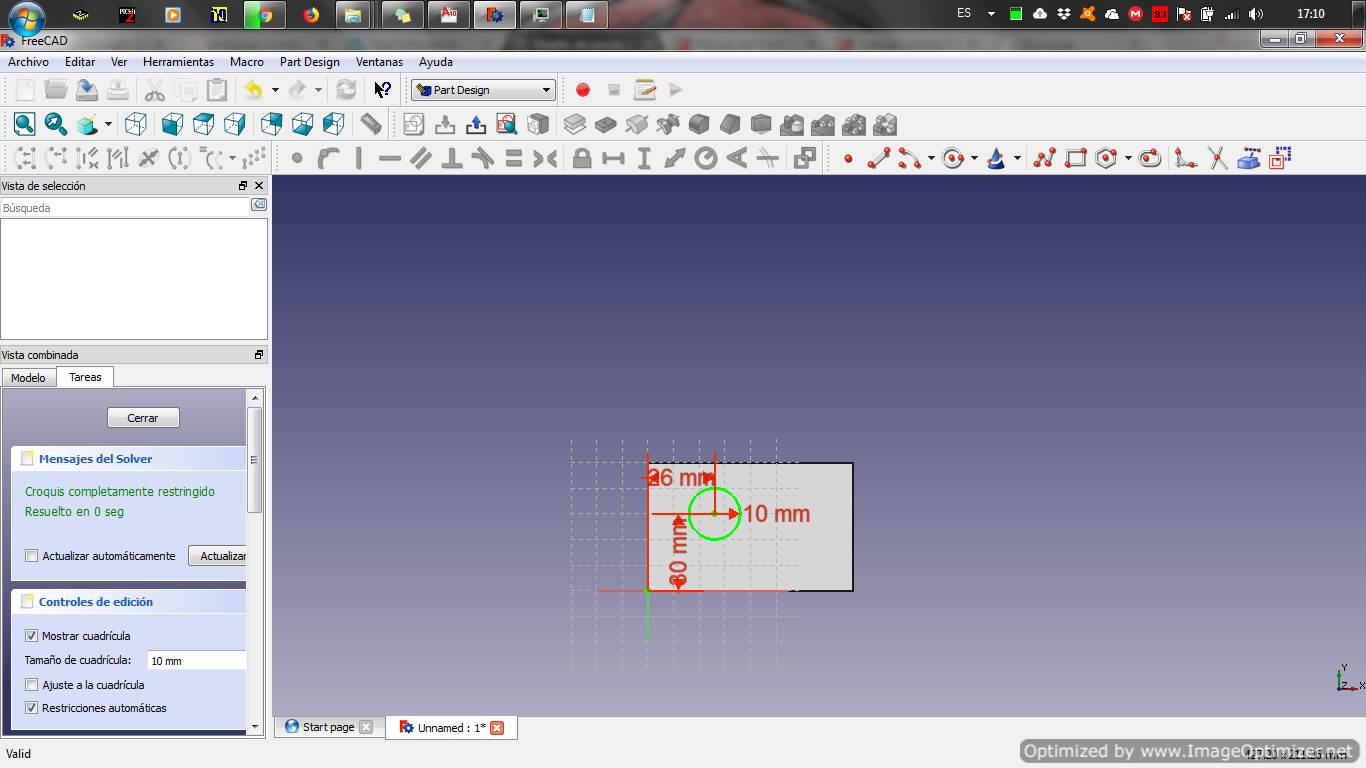
Task: Expand the arc tools dropdown arrow
Action: coord(931,158)
